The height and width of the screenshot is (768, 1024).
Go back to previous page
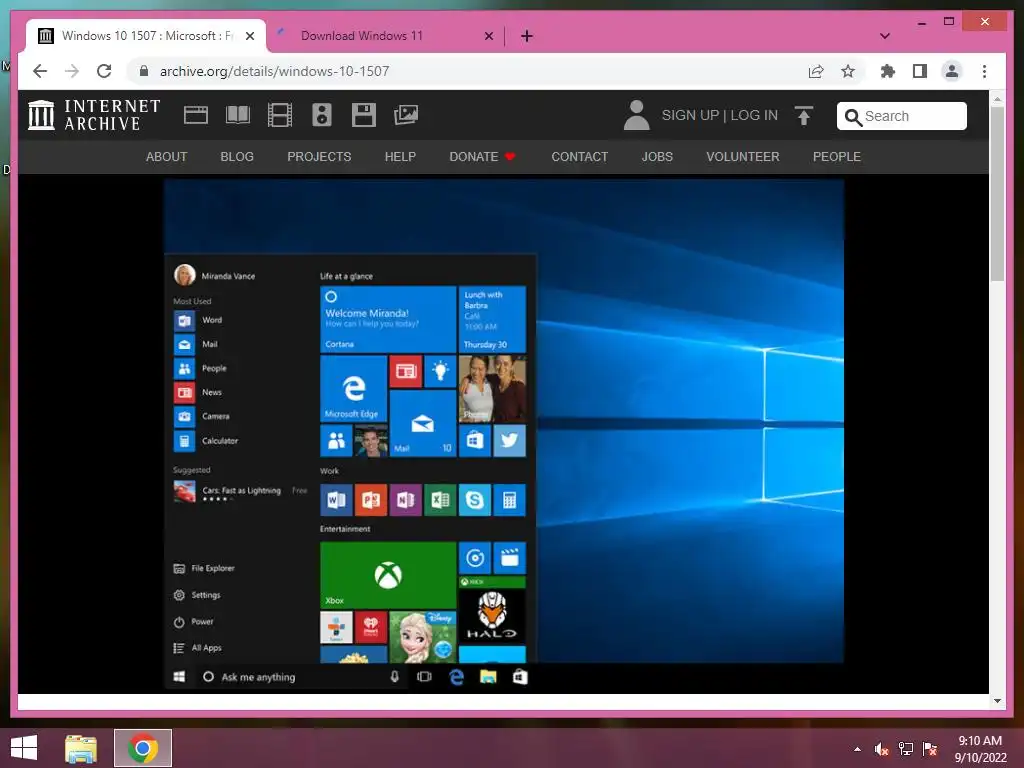click(40, 71)
